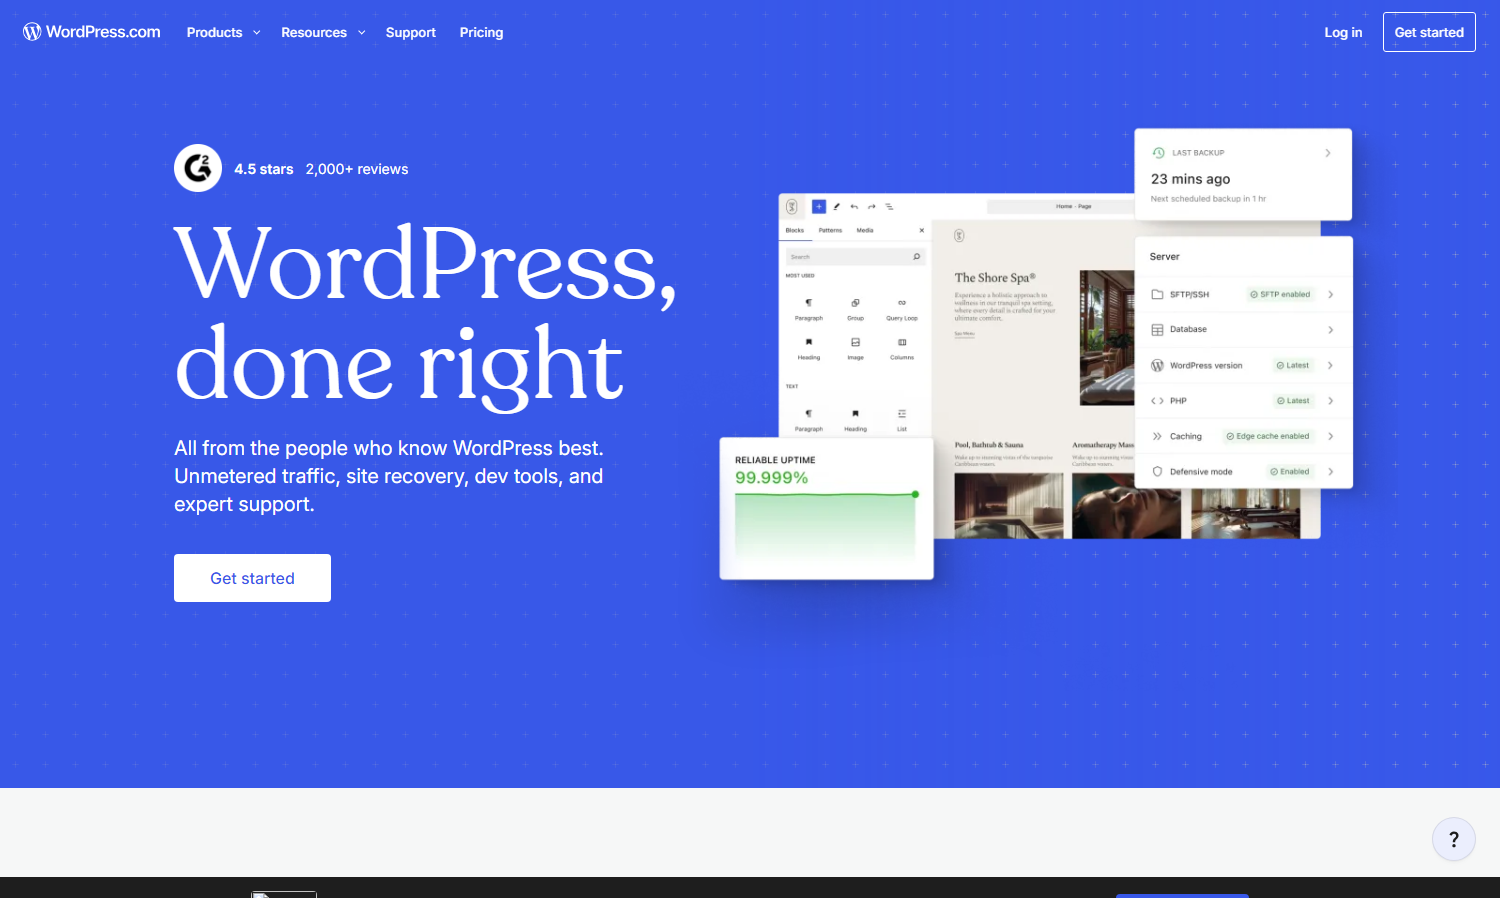Open the Pricing page
This screenshot has height=898, width=1500.
(481, 32)
